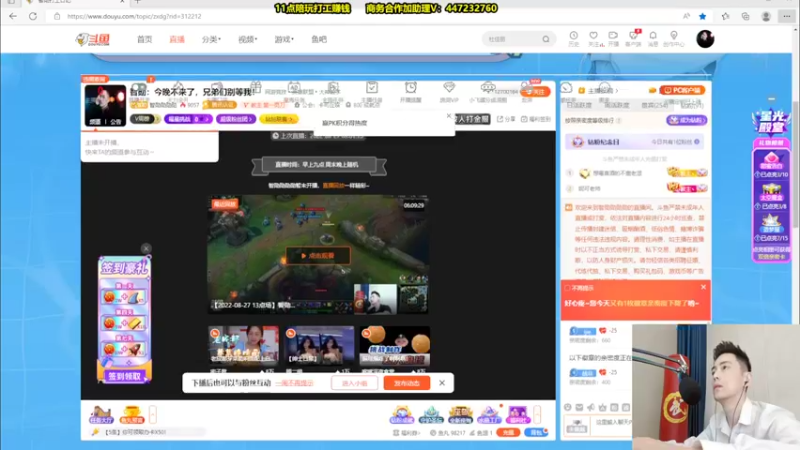Open the start-streaming camera icon in header
The width and height of the screenshot is (800, 450).
pyautogui.click(x=613, y=39)
